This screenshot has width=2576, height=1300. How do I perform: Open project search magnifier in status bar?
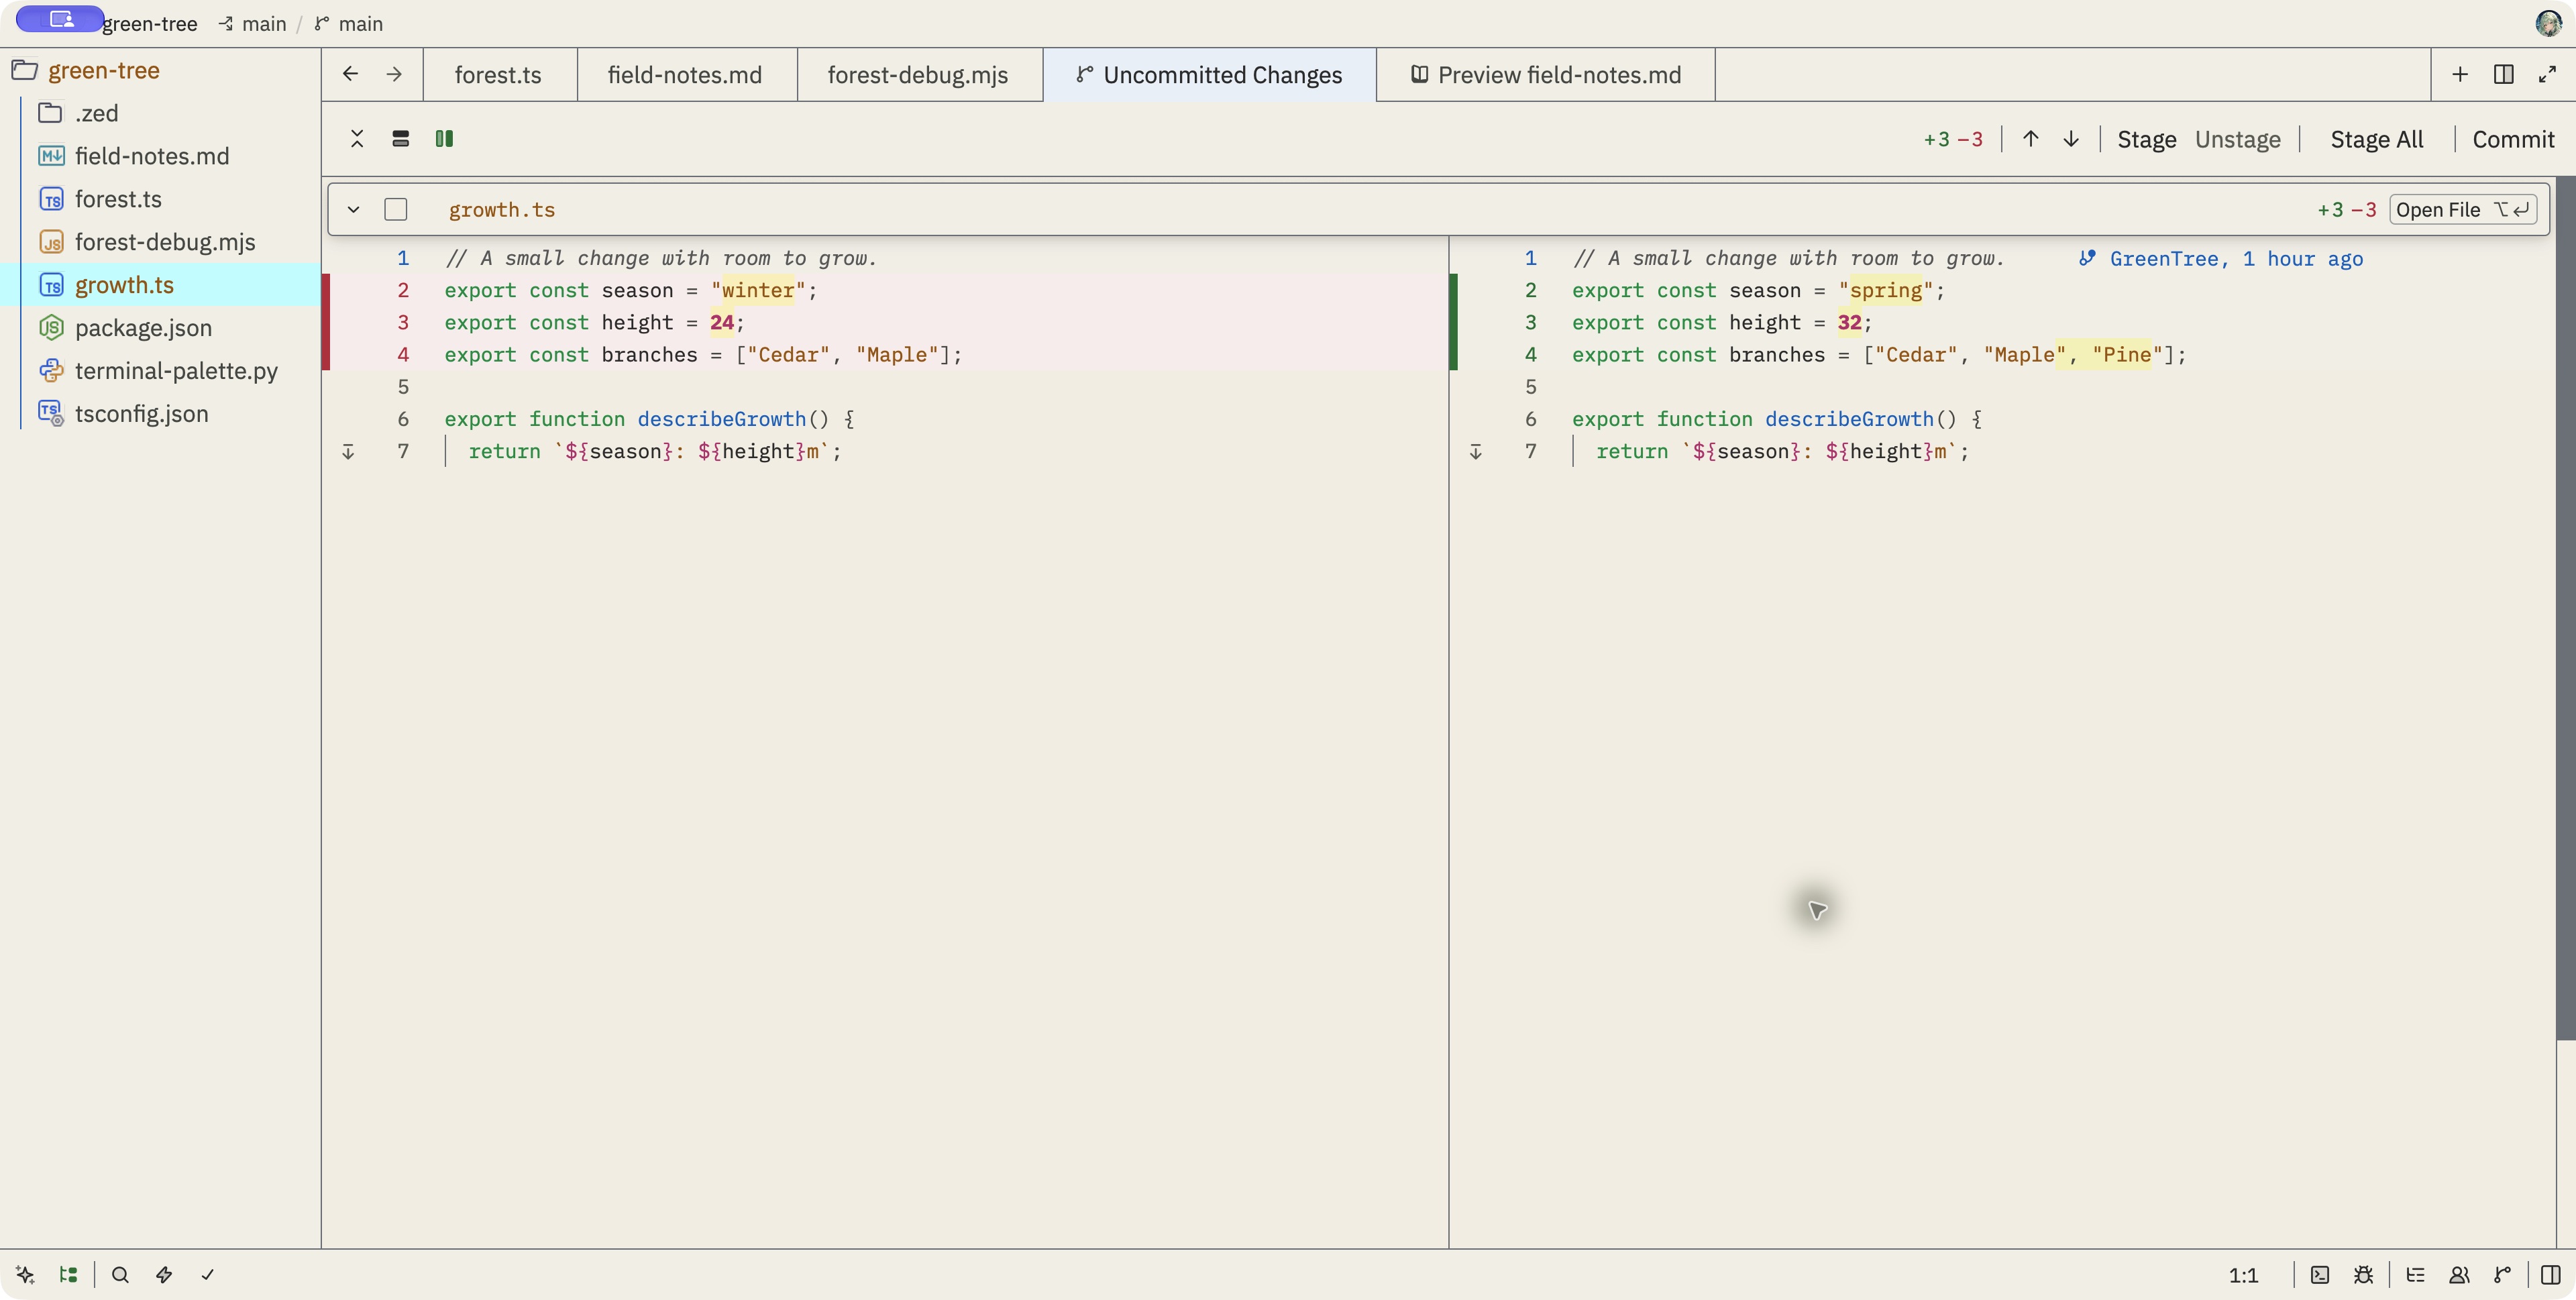(120, 1274)
